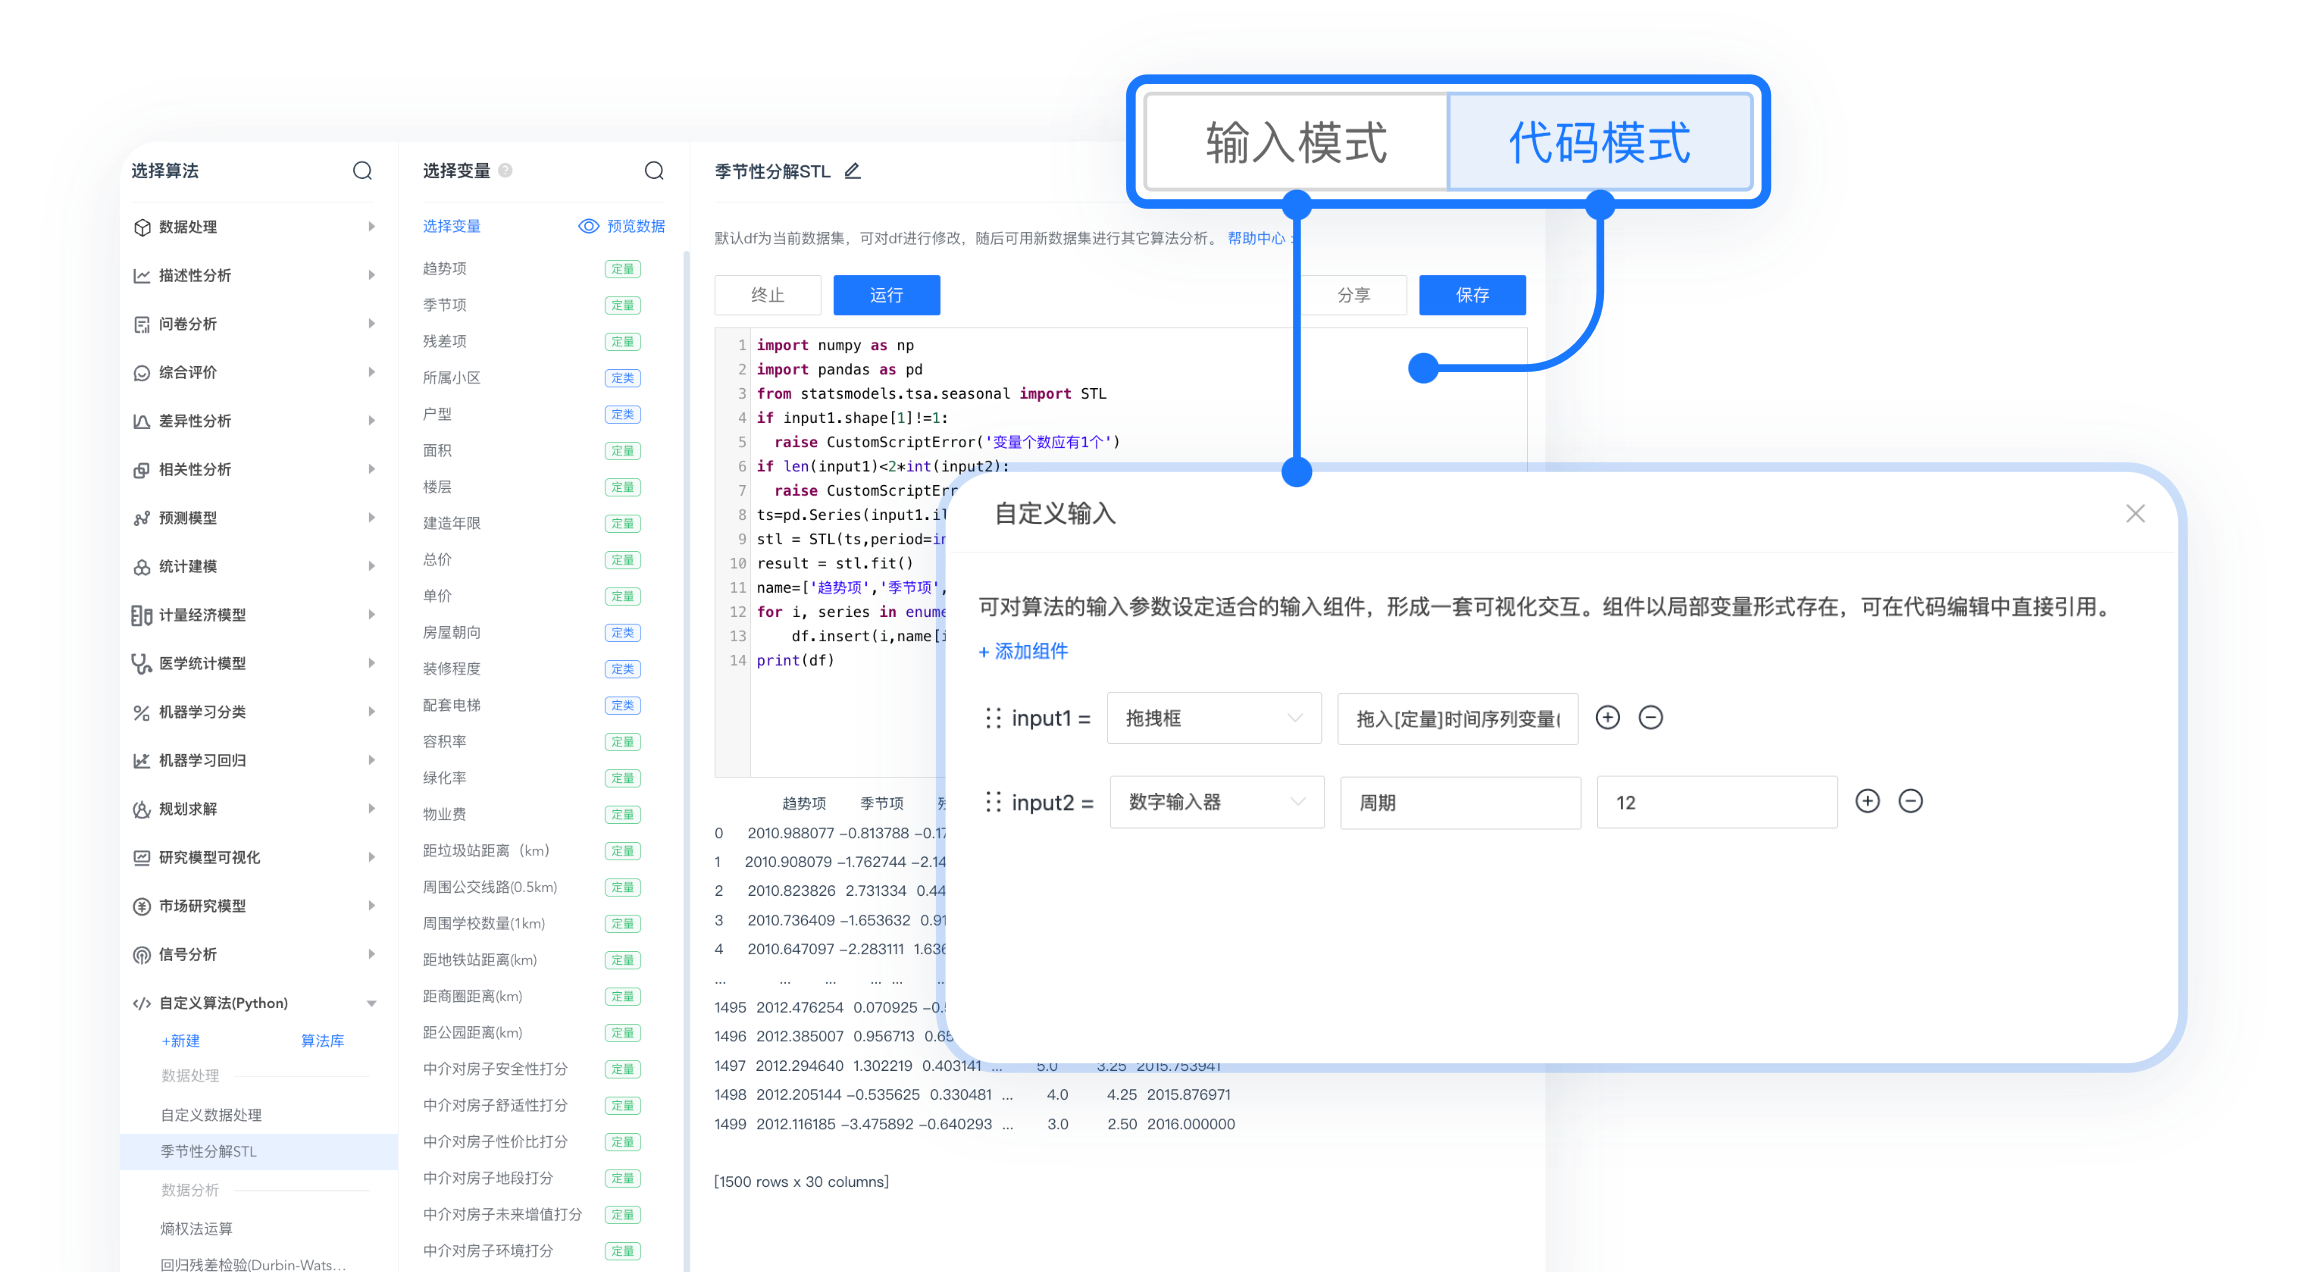Open the 描述性分析 category icon
Viewport: 2300px width, 1272px height.
pos(142,275)
